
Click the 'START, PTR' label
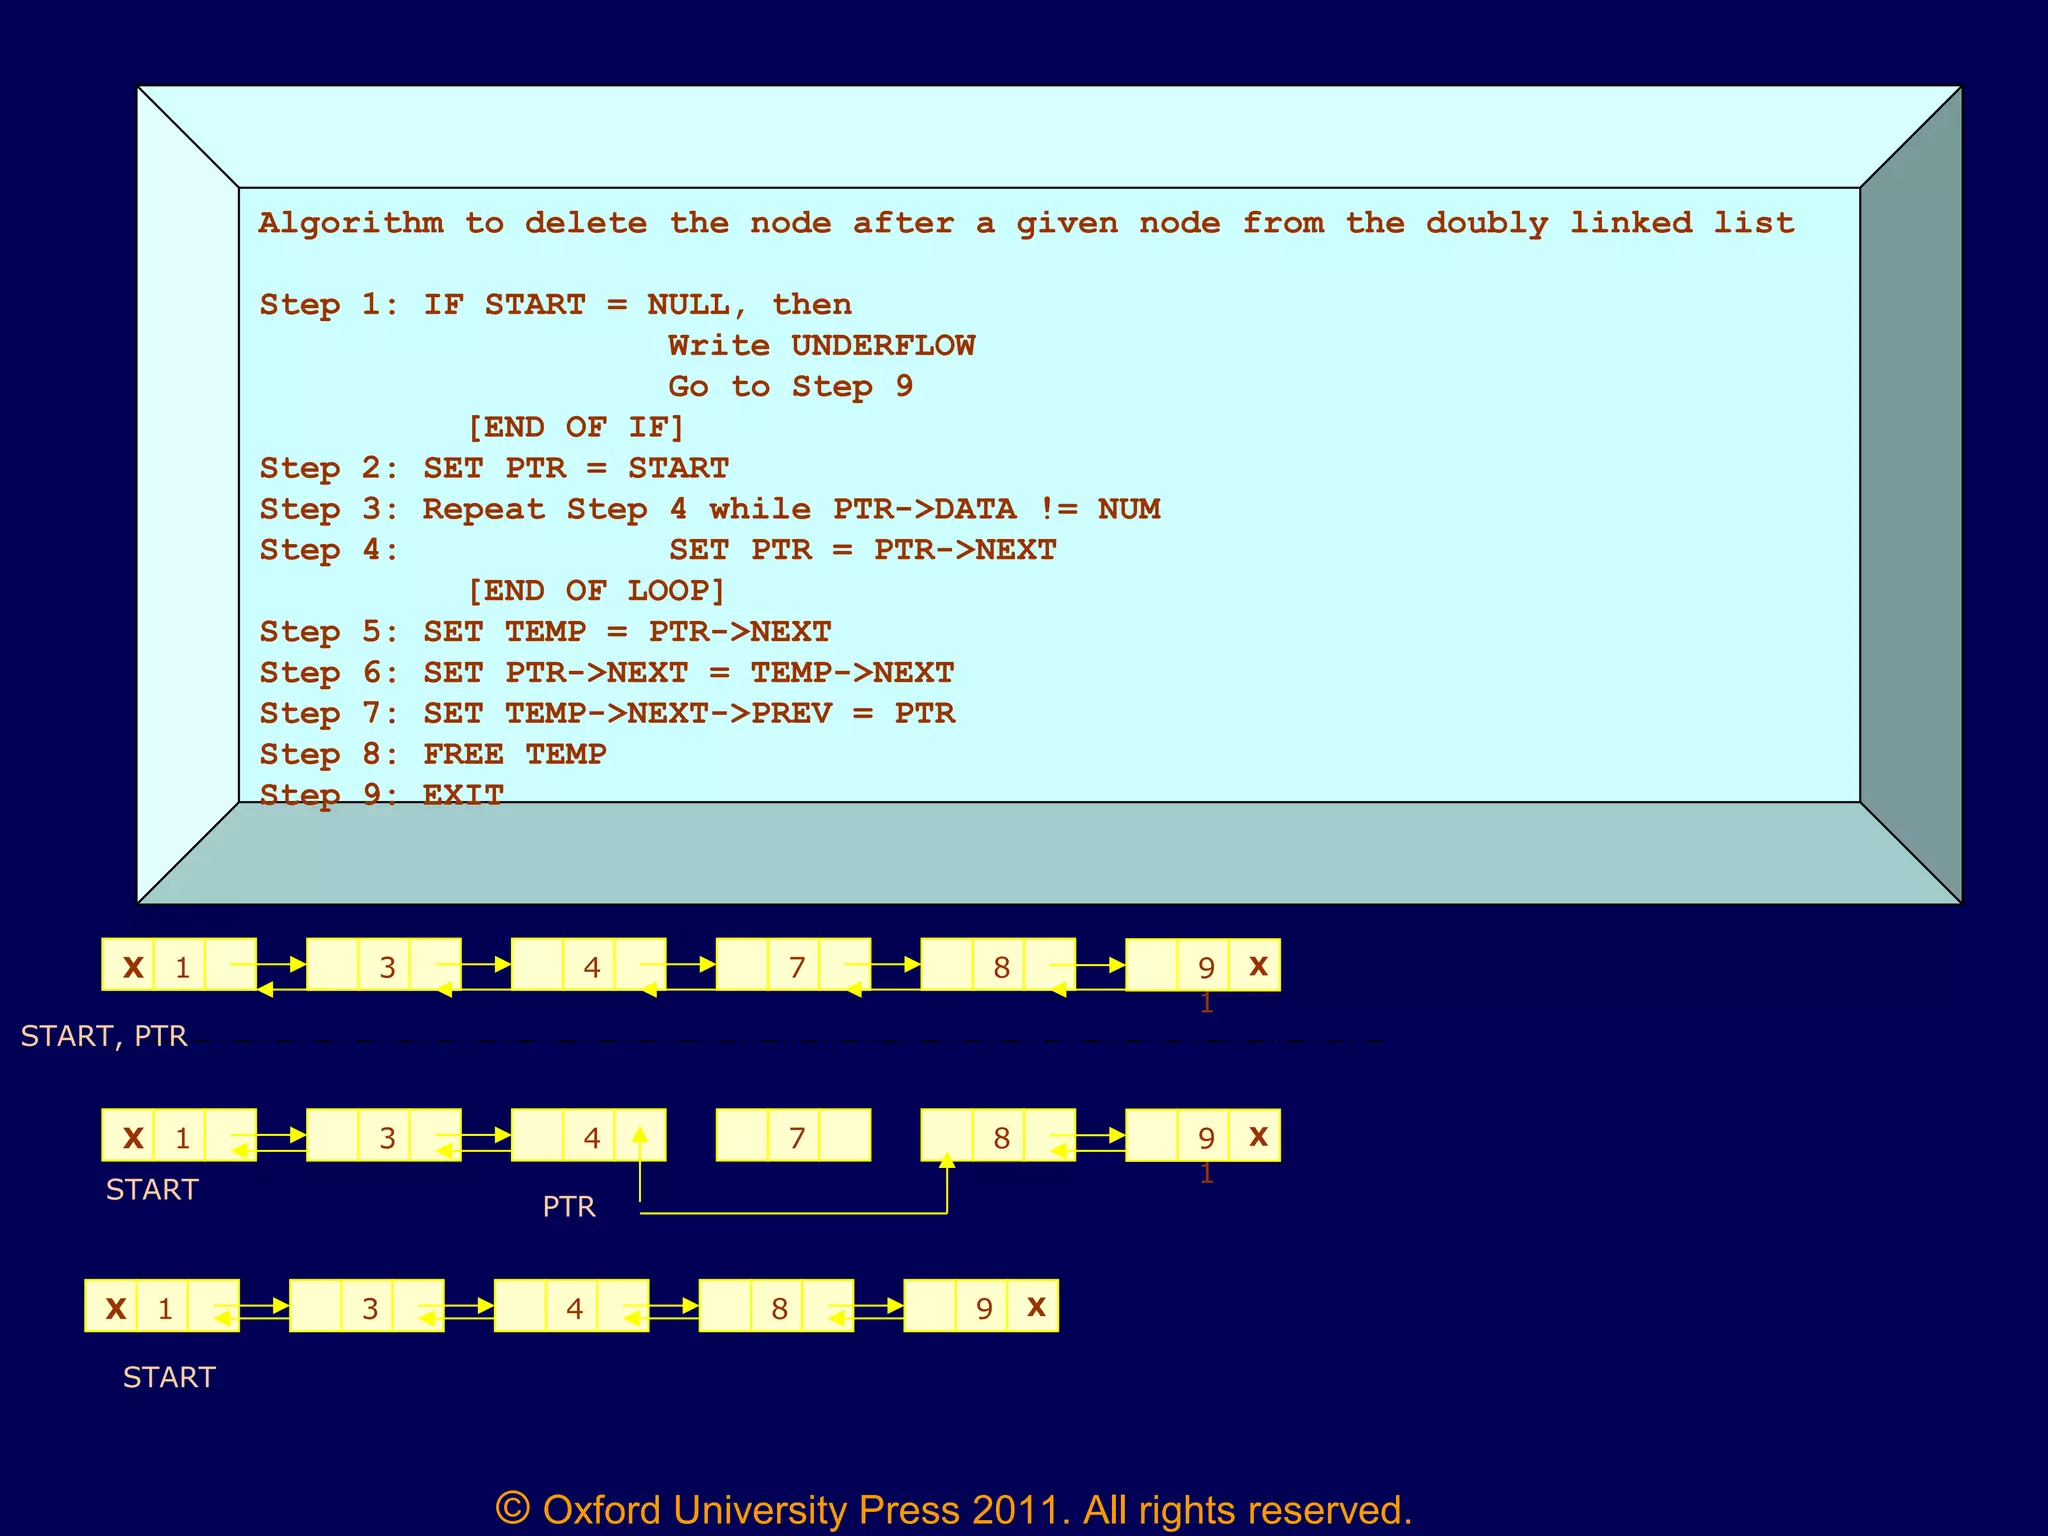click(104, 1036)
